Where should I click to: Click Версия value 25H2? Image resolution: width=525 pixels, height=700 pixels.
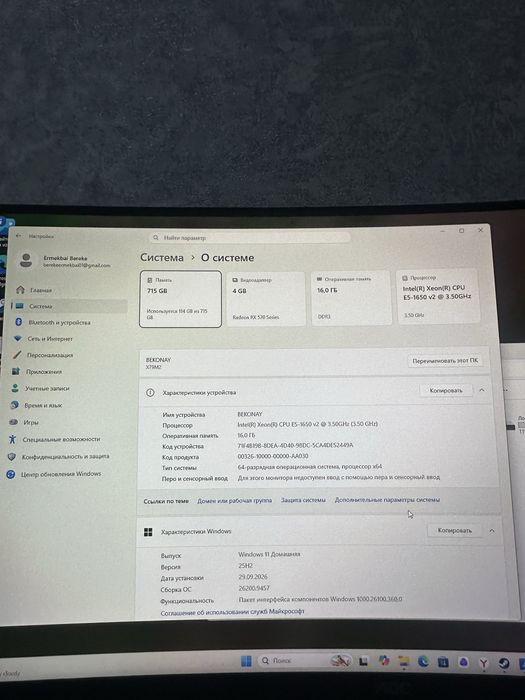[246, 566]
